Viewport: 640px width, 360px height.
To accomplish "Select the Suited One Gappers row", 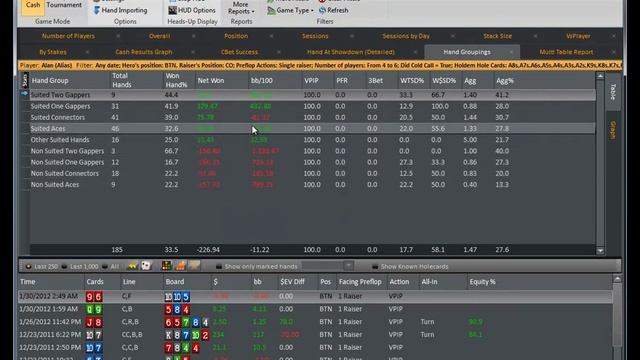I will pos(312,106).
